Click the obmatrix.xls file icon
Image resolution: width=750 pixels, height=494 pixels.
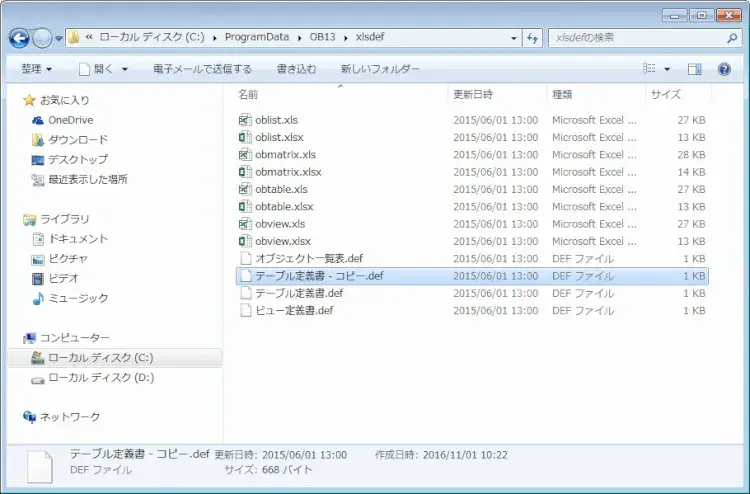245,154
